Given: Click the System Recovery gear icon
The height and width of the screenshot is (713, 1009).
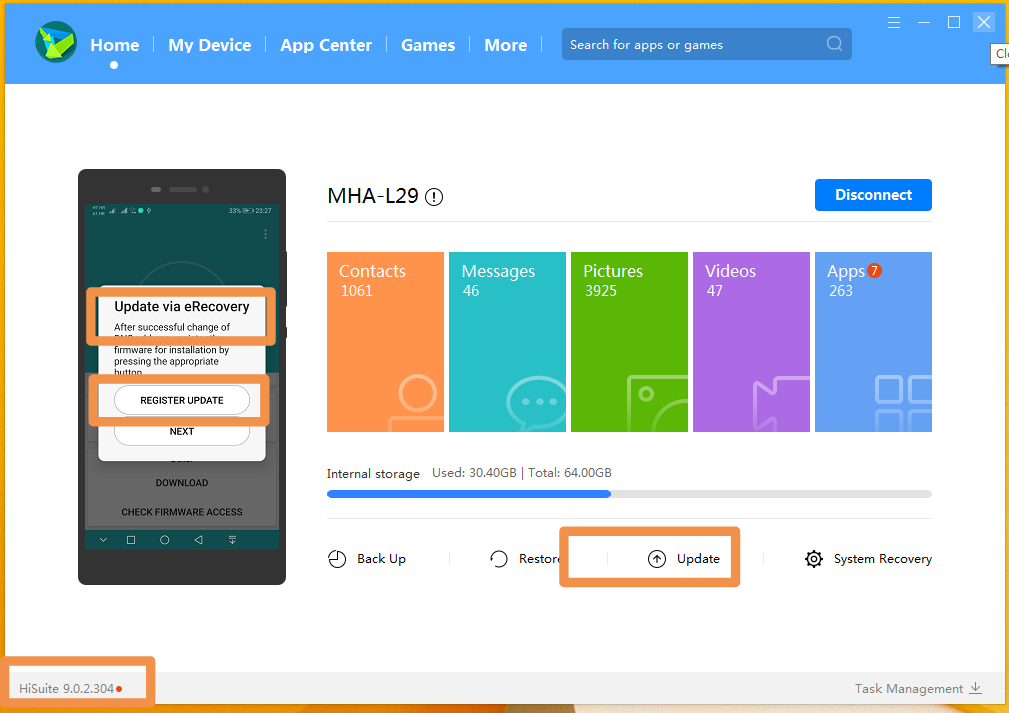Looking at the screenshot, I should tap(814, 559).
